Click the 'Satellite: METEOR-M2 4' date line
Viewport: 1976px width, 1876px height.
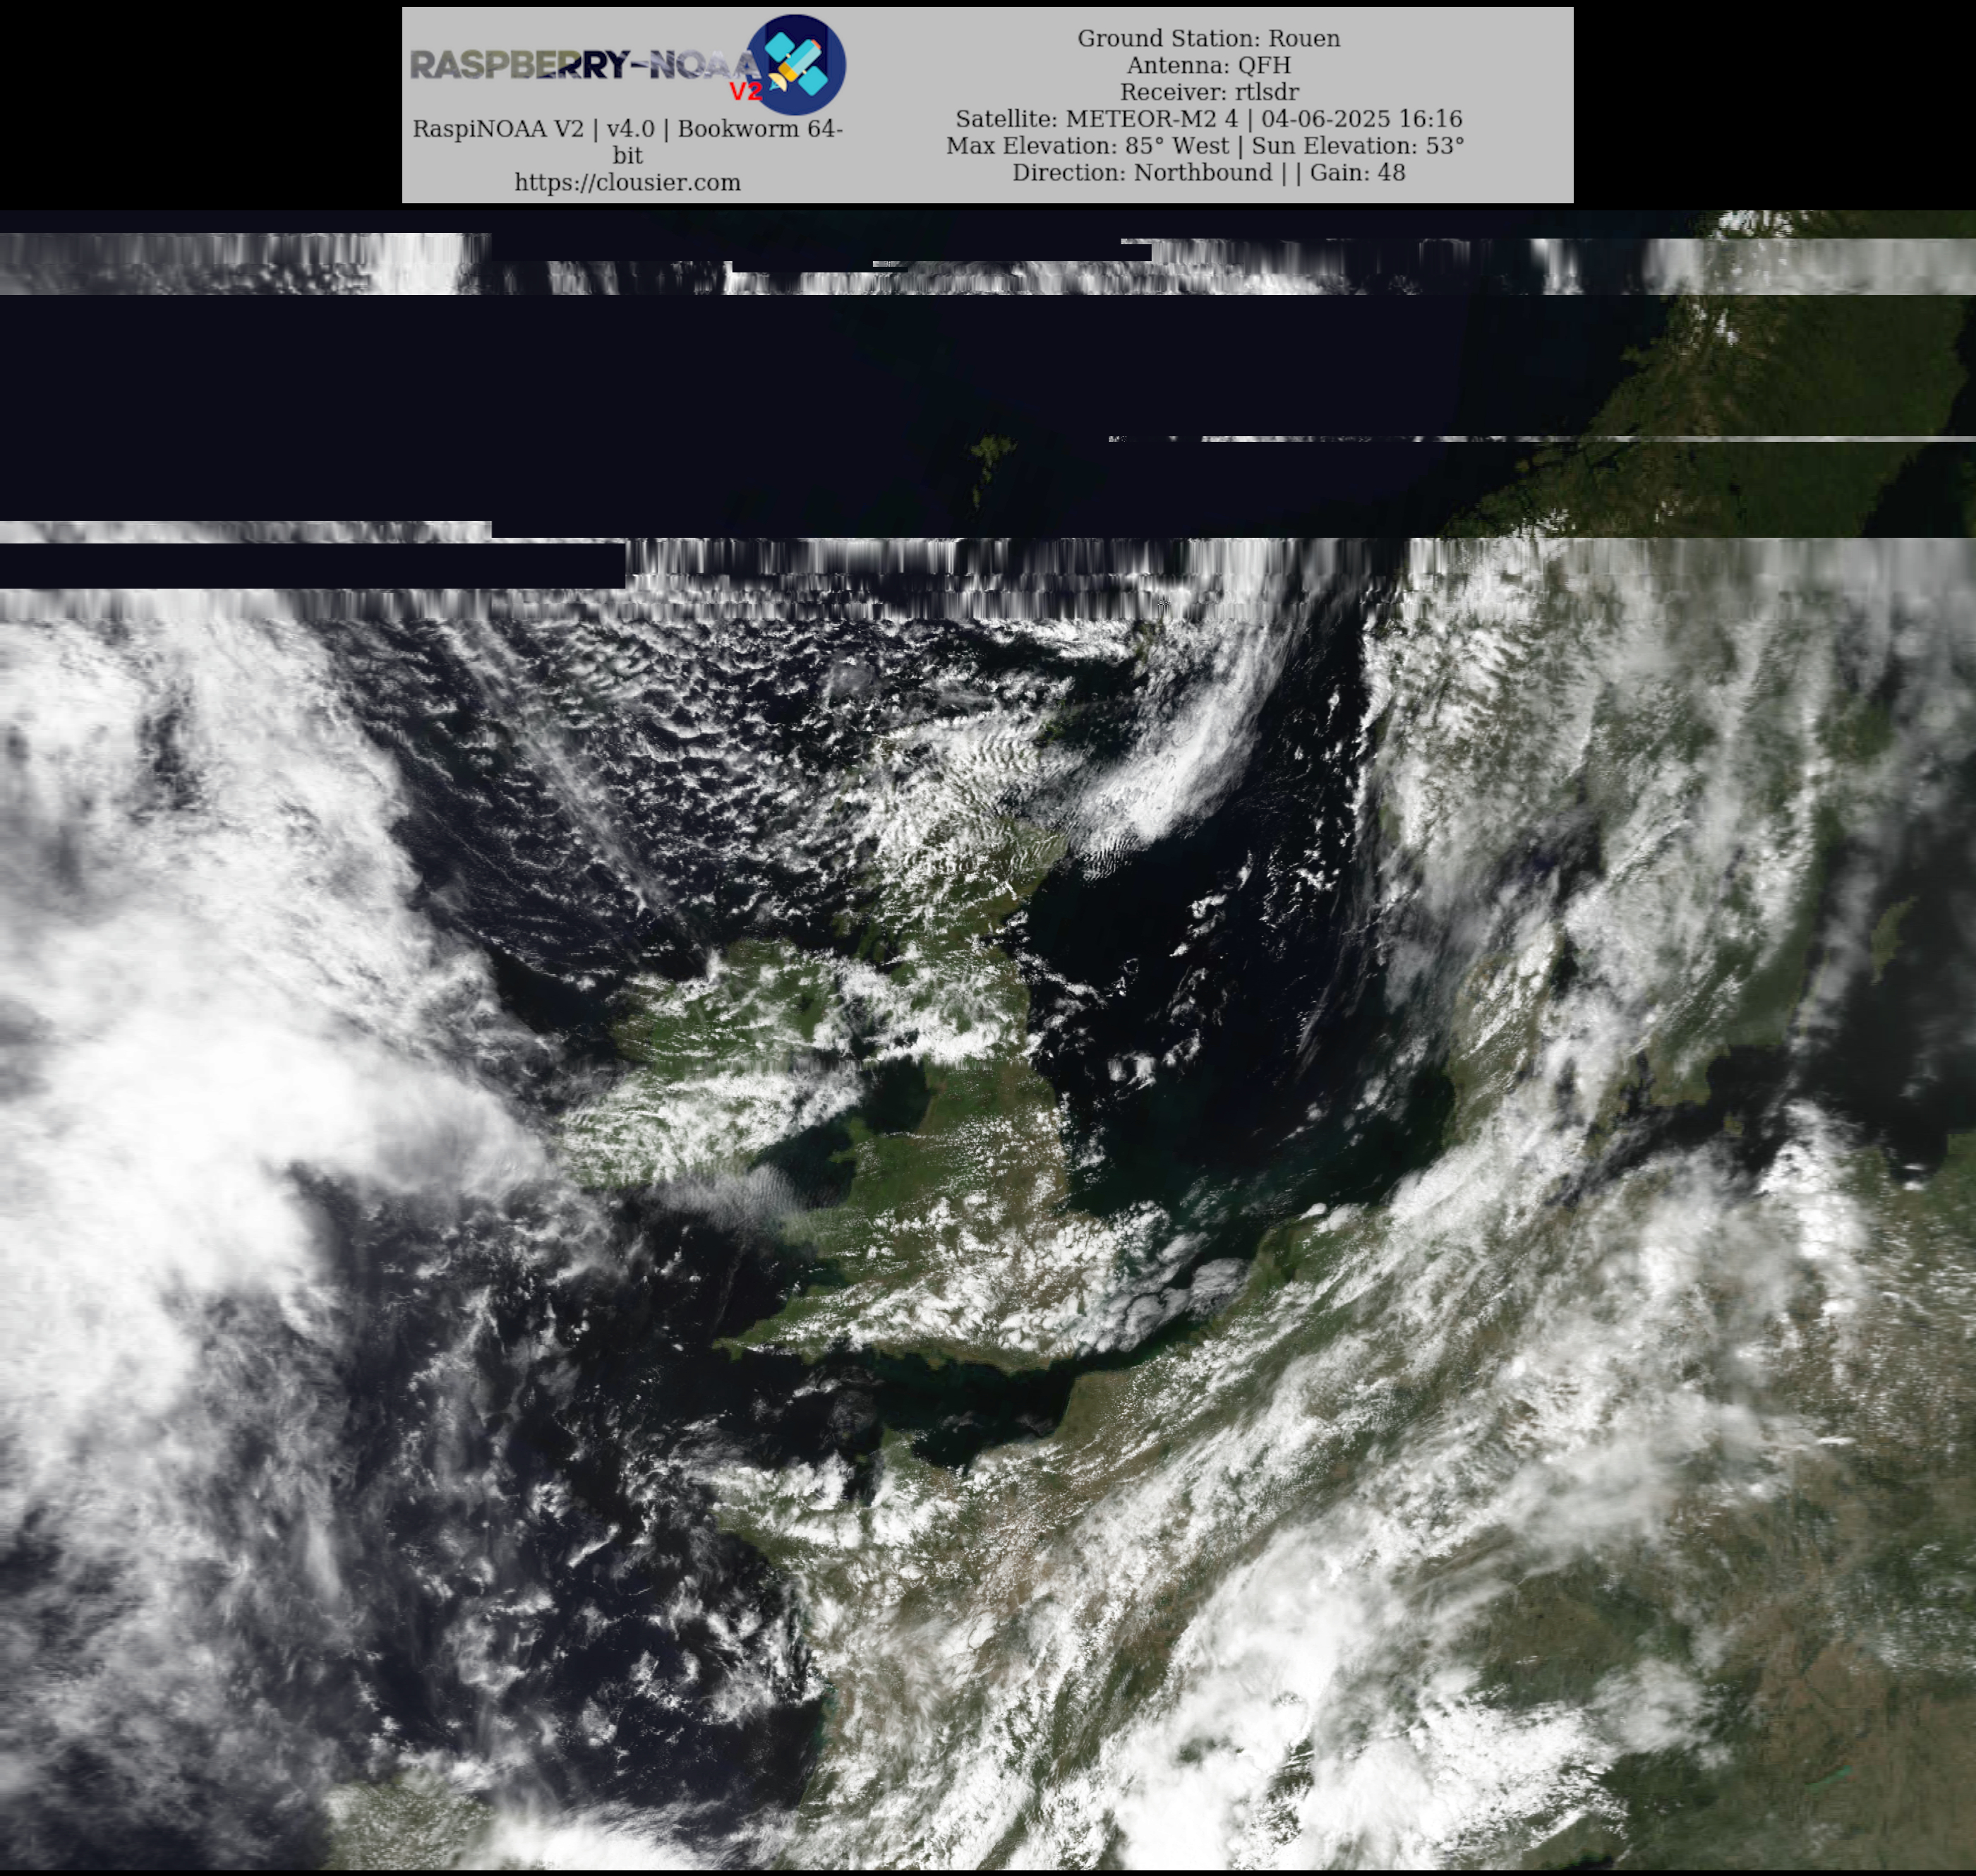pos(1208,119)
